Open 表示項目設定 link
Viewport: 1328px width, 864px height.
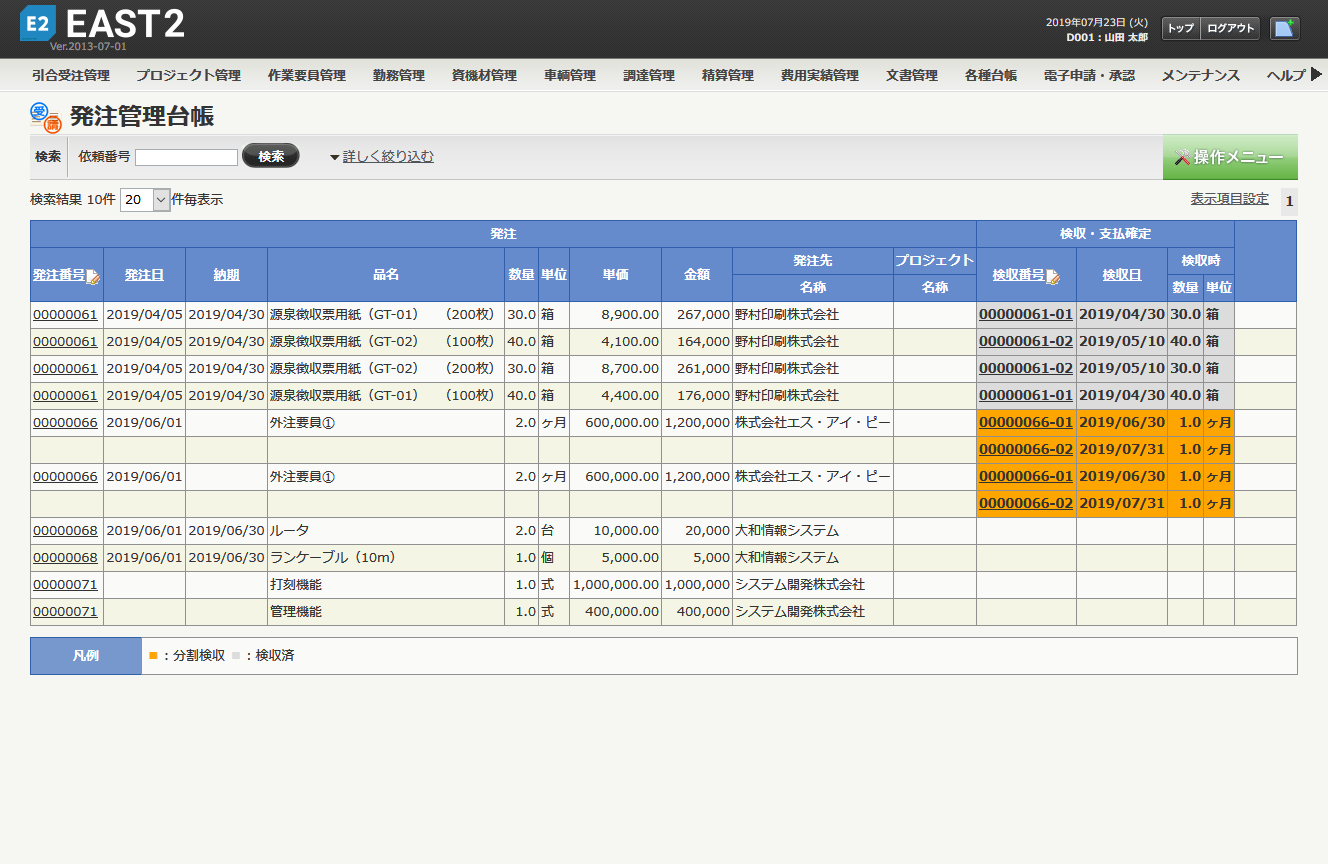coord(1230,199)
